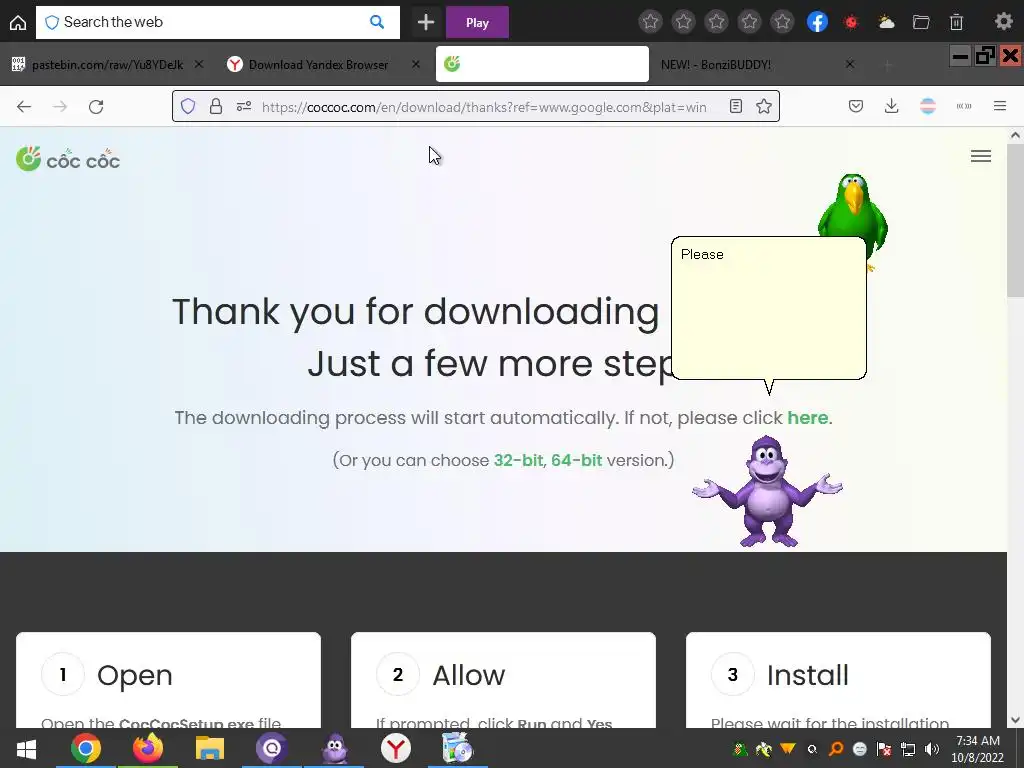Open Firefox from the taskbar
Screen dimensions: 1024x768
tap(148, 748)
